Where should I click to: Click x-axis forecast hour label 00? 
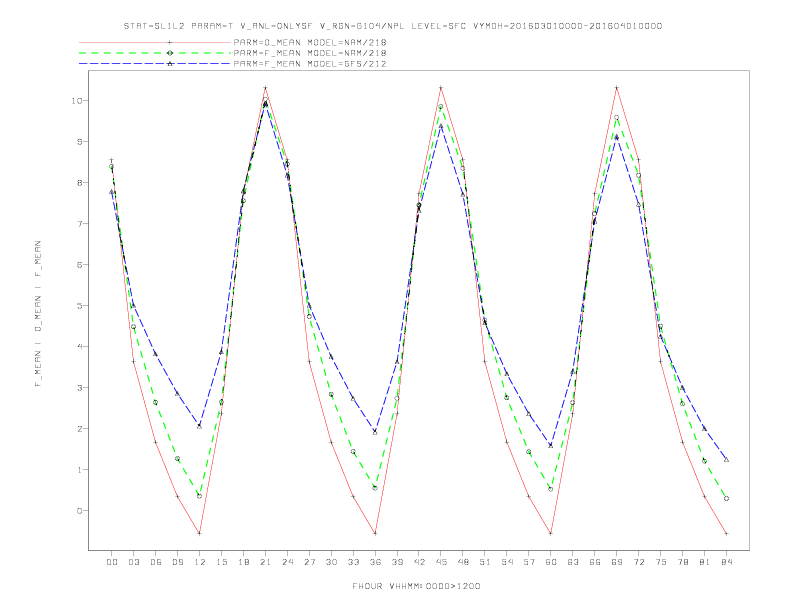tap(112, 562)
